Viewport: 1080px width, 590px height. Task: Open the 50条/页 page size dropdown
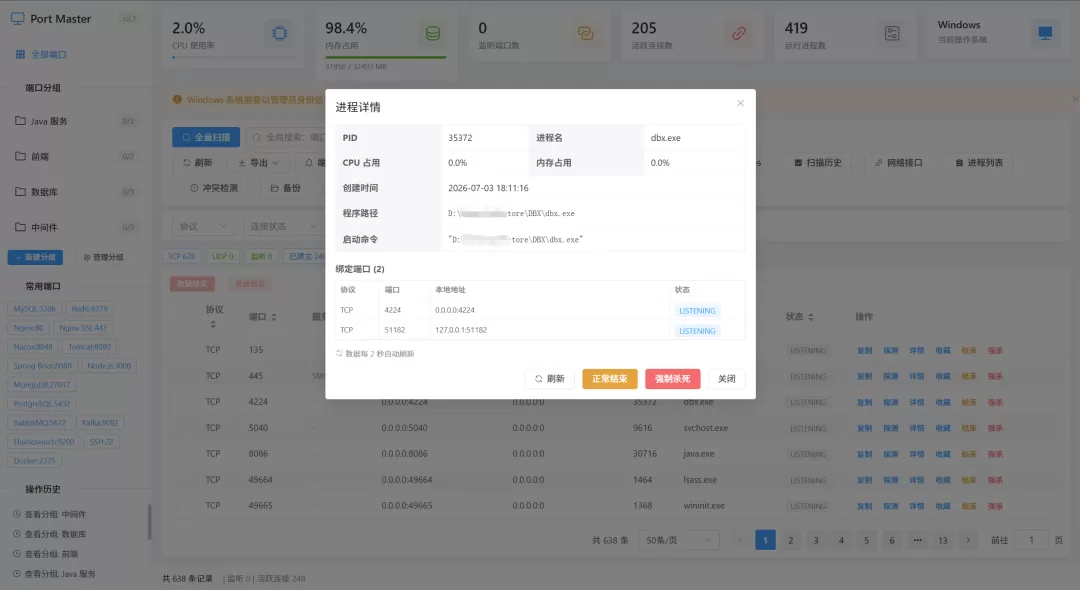coord(678,540)
